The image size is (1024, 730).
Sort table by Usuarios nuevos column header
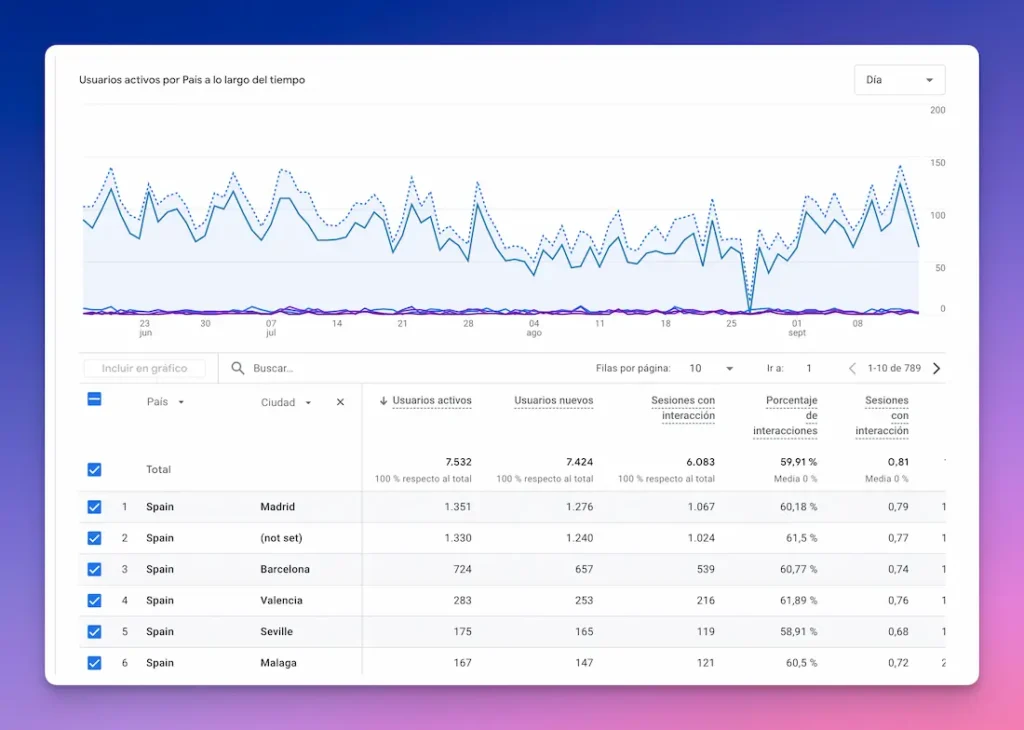coord(552,400)
